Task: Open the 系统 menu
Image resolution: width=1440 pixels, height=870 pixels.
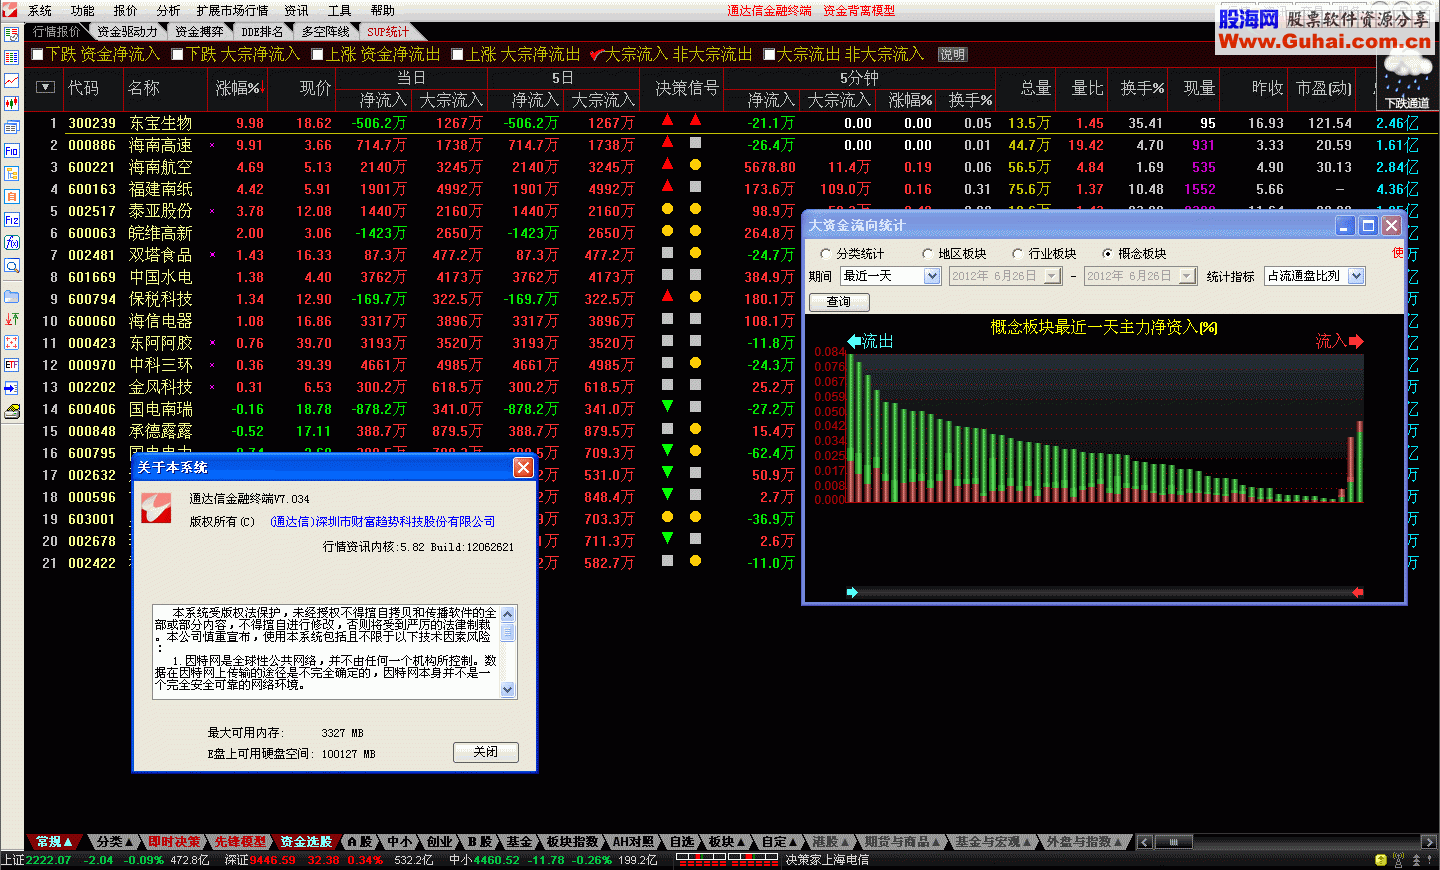Action: [x=40, y=10]
